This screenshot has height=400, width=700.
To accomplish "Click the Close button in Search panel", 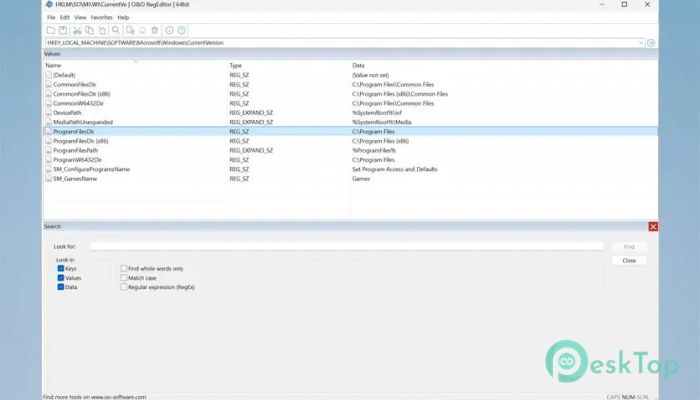I will 629,260.
